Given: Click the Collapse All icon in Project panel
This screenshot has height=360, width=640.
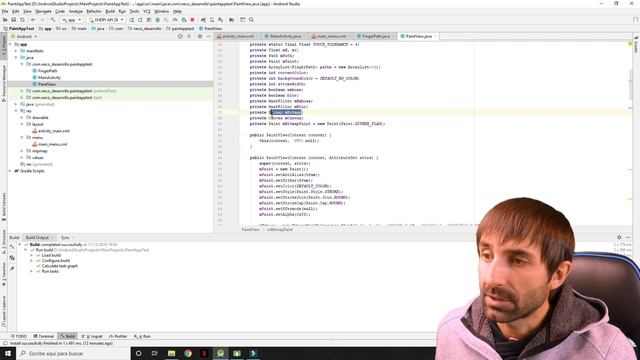Looking at the screenshot, I should coord(189,36).
